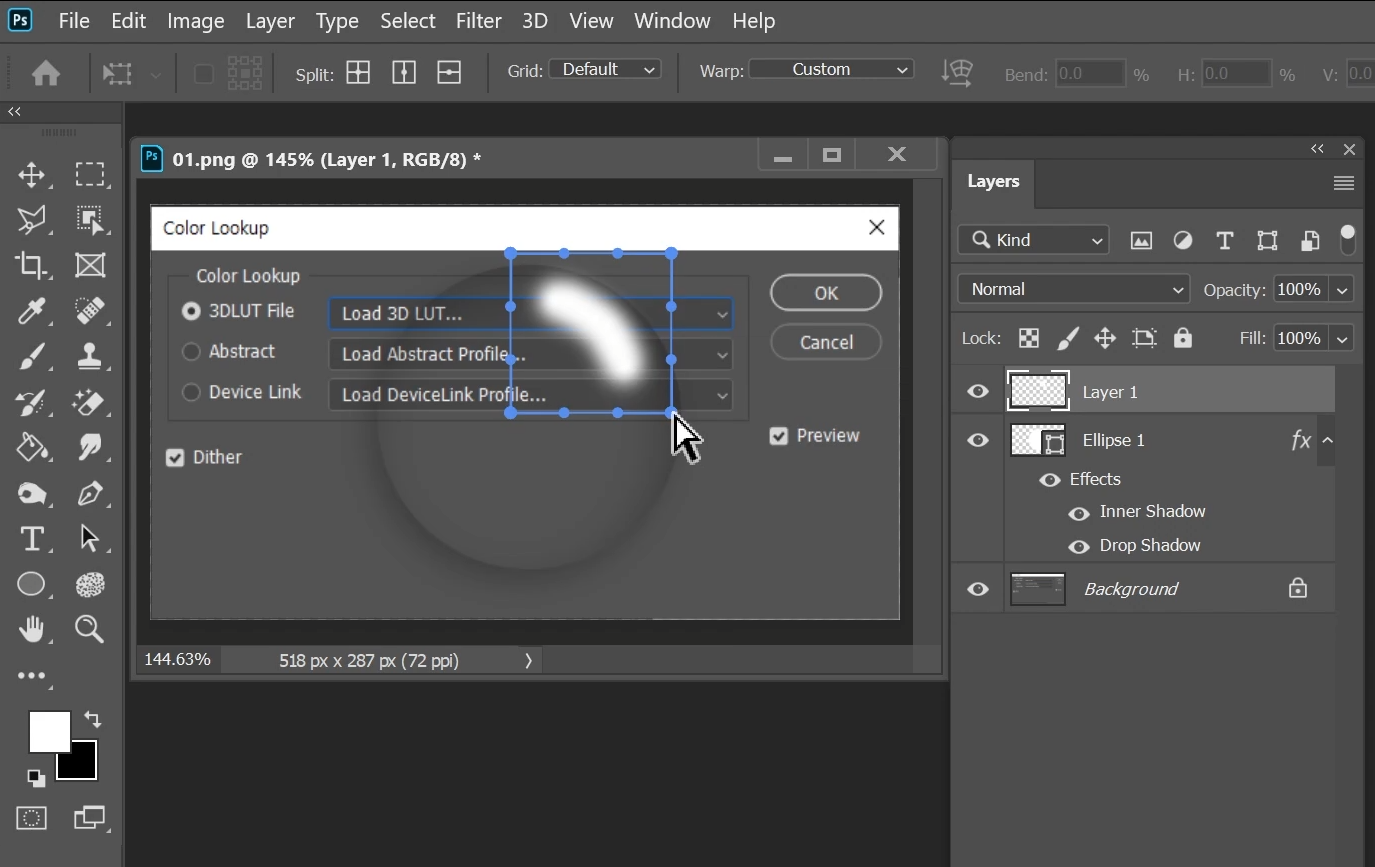The width and height of the screenshot is (1375, 867).
Task: Select the Polygonal Lasso tool
Action: [31, 219]
